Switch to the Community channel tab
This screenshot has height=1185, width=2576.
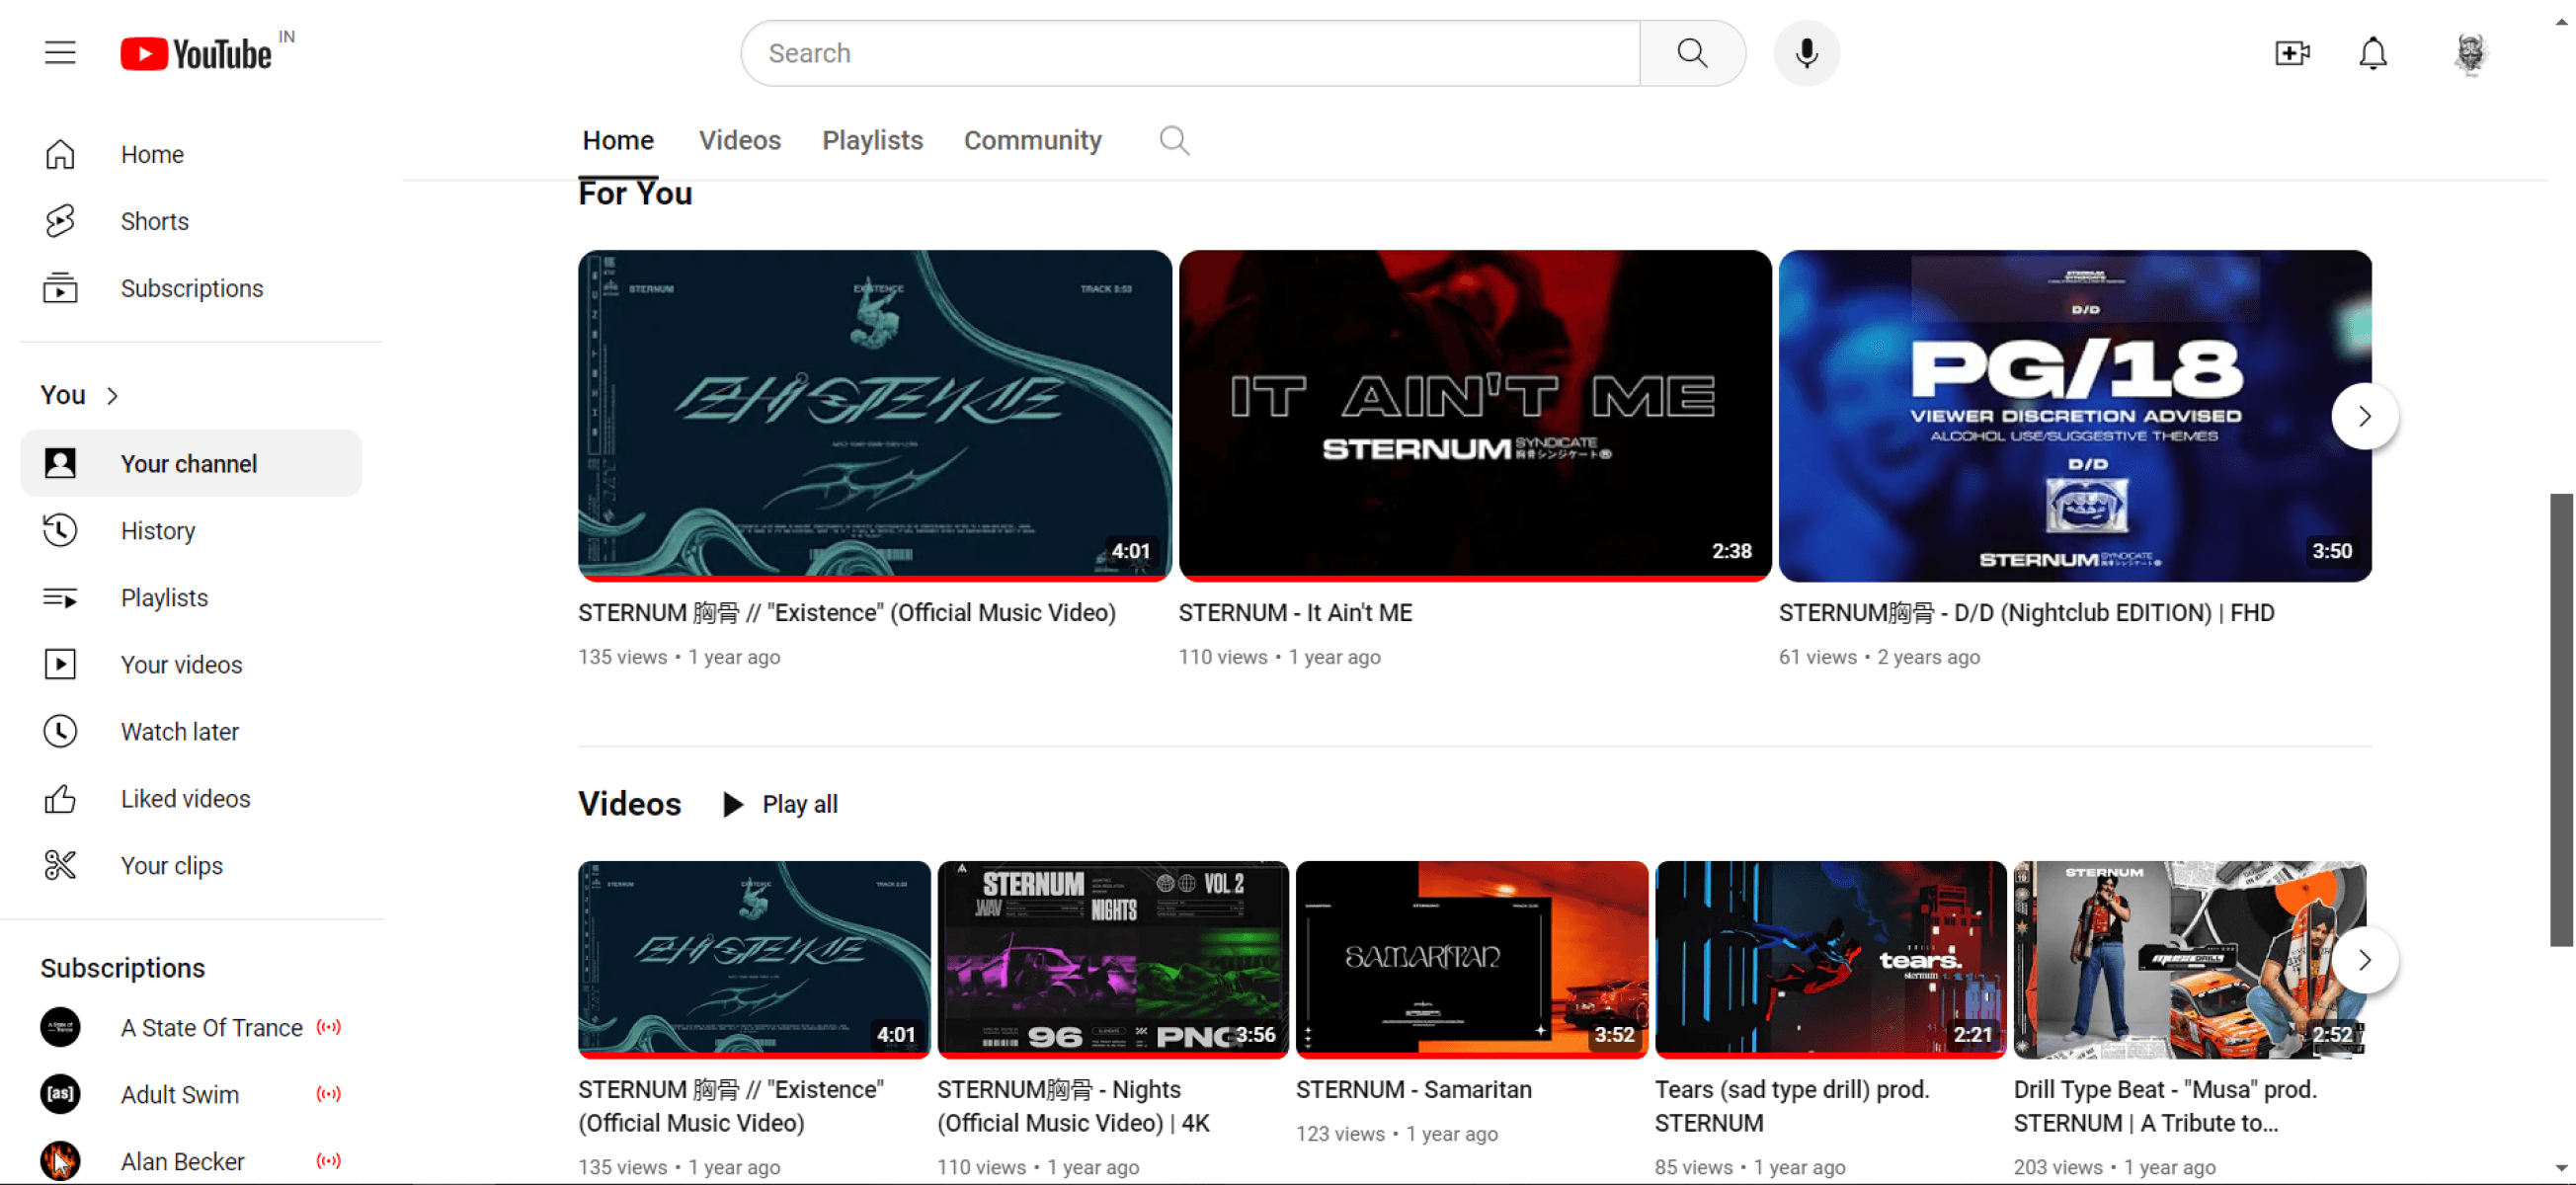(x=1032, y=141)
